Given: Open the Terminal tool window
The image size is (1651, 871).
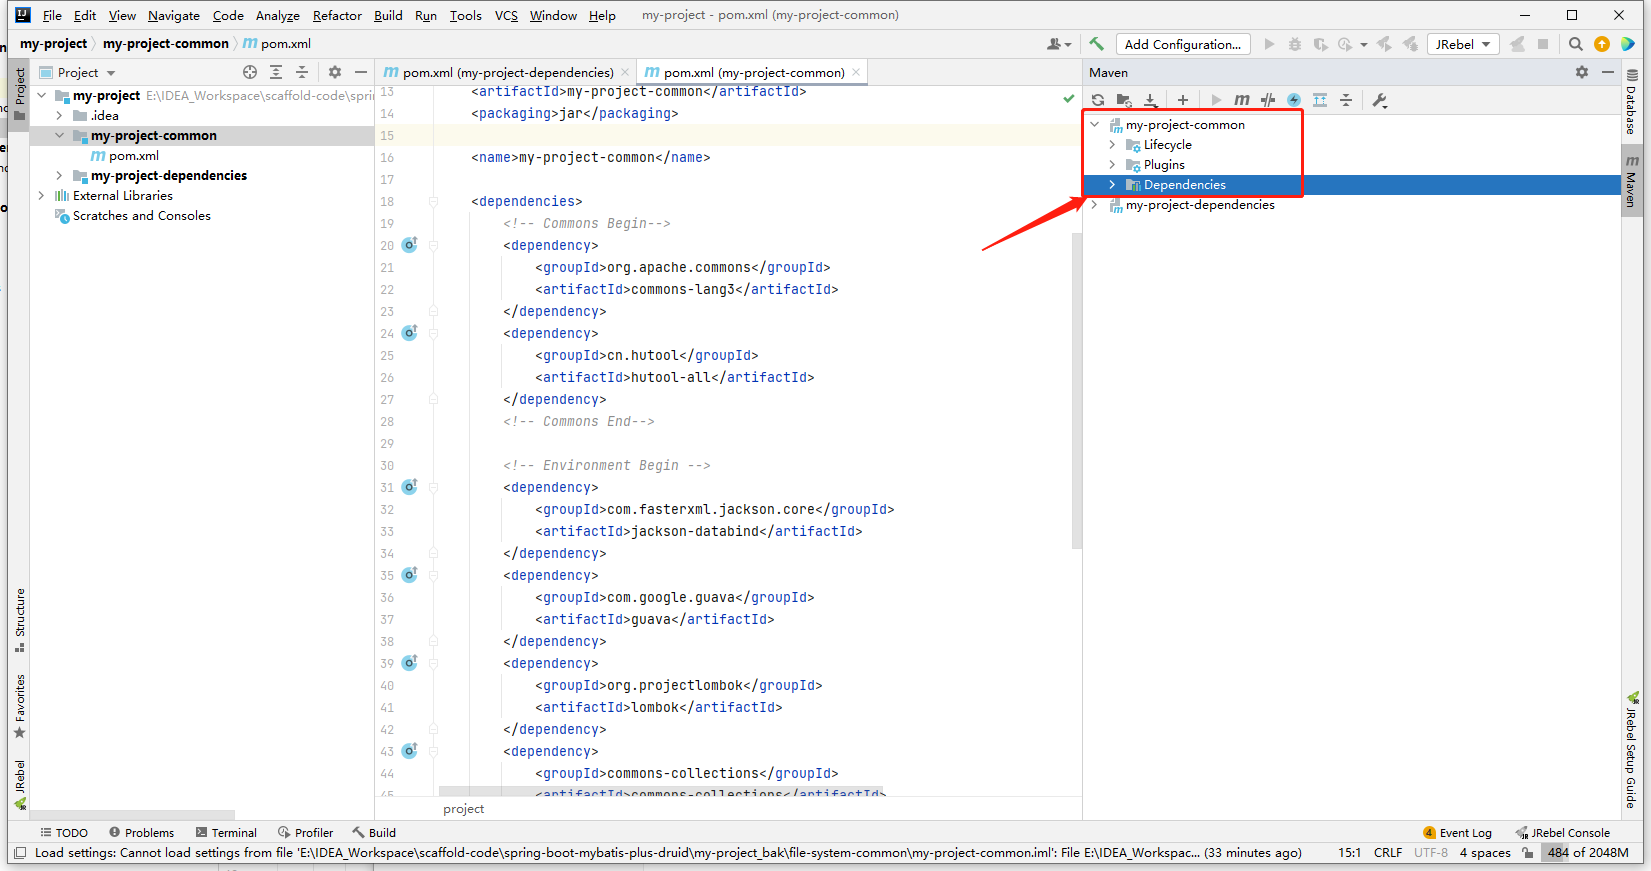Looking at the screenshot, I should 226,832.
